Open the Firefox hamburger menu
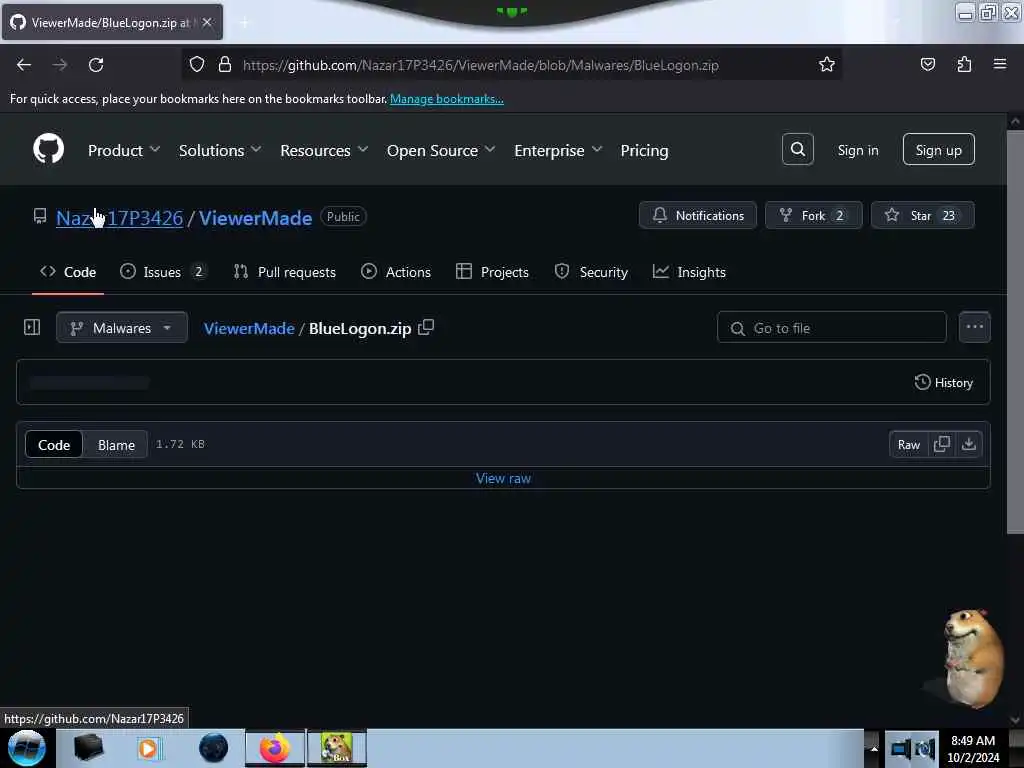The width and height of the screenshot is (1024, 768). pyautogui.click(x=1000, y=65)
